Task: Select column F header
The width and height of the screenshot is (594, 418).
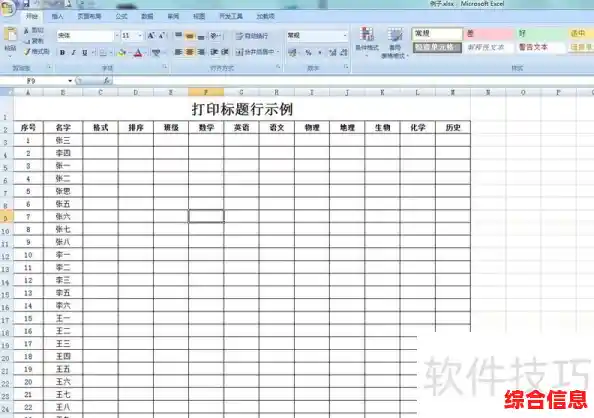Action: point(206,92)
